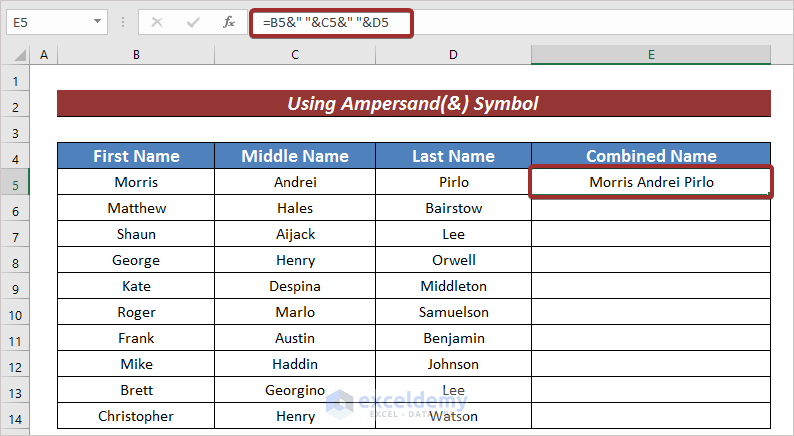Select column E header
The image size is (794, 436).
[651, 55]
